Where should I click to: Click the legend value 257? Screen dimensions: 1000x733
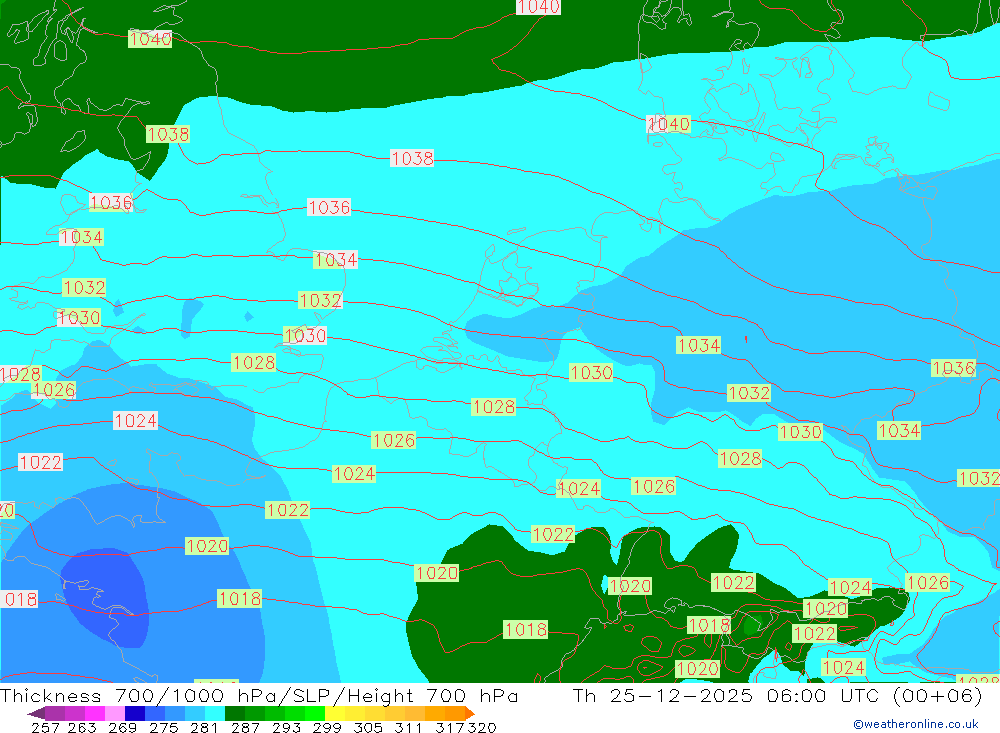click(x=45, y=727)
